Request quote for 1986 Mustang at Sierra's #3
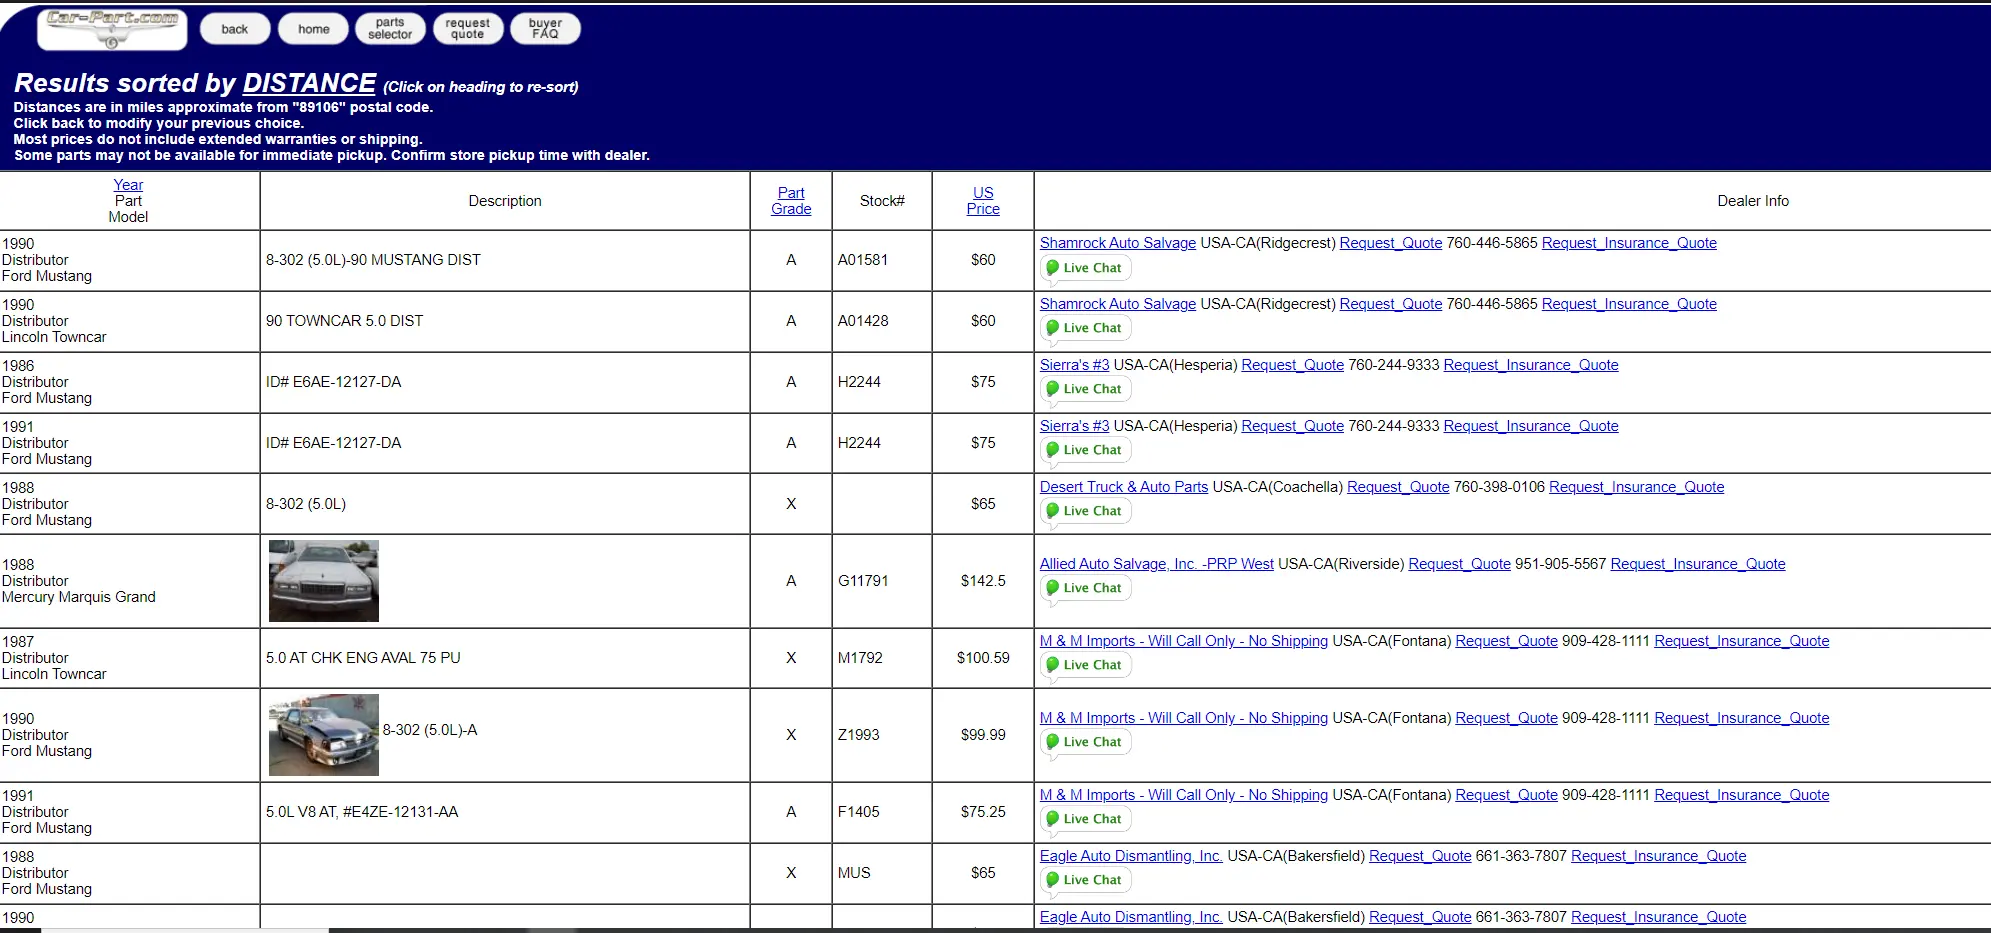 click(x=1293, y=365)
